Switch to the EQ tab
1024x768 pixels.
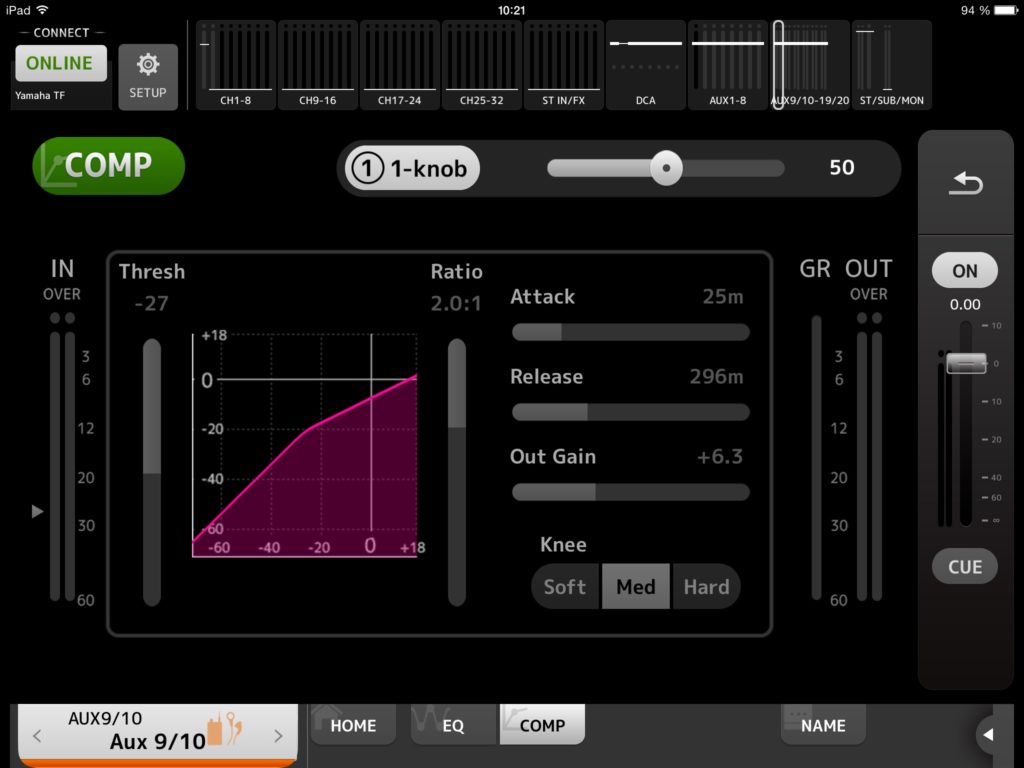[453, 726]
